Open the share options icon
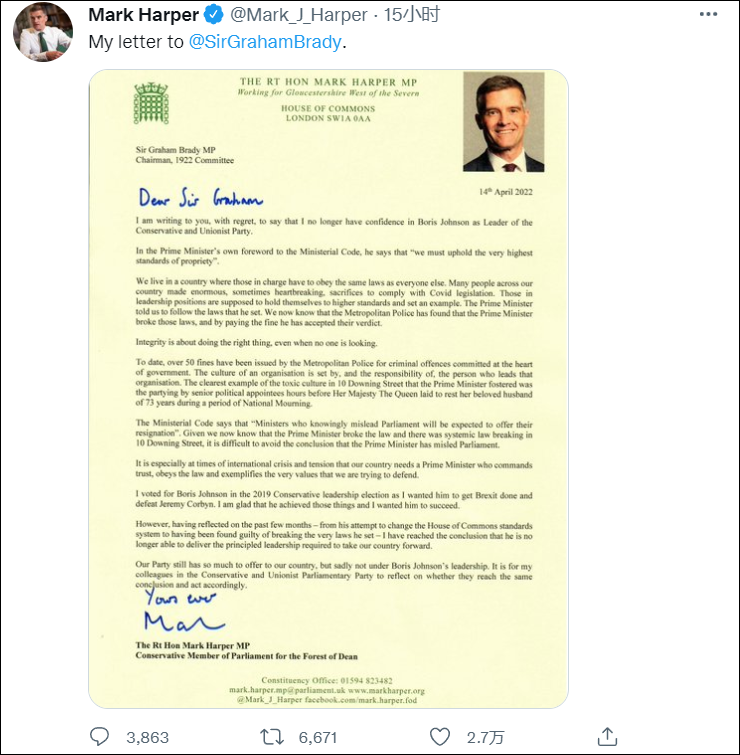The image size is (740, 755). pyautogui.click(x=607, y=737)
